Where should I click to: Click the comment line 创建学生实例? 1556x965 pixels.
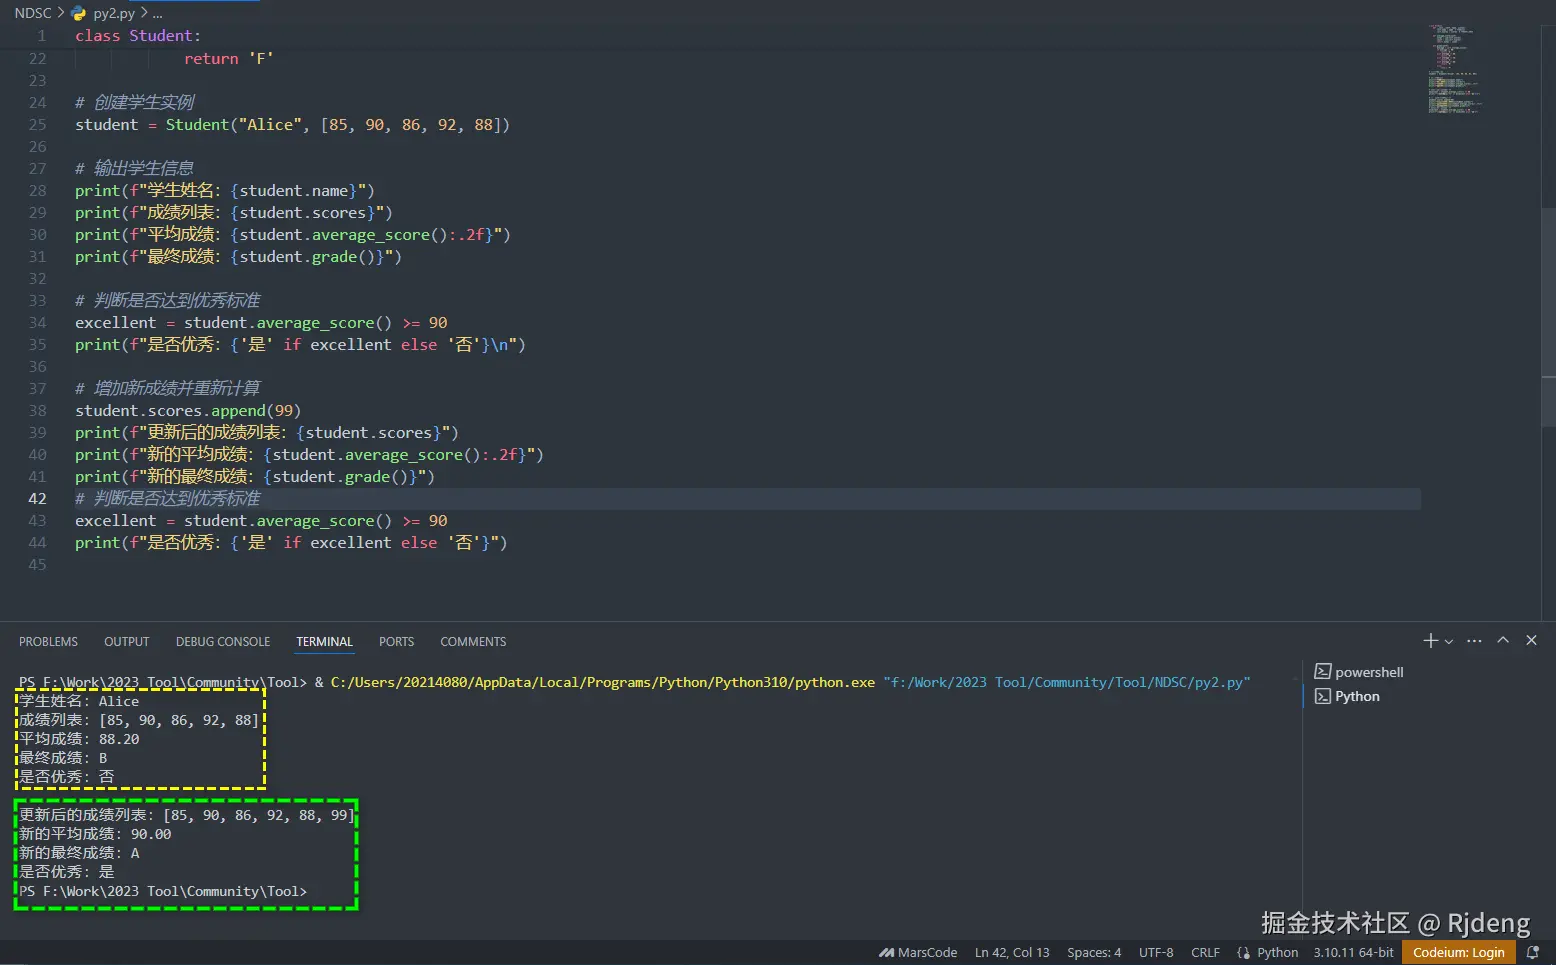coord(134,102)
